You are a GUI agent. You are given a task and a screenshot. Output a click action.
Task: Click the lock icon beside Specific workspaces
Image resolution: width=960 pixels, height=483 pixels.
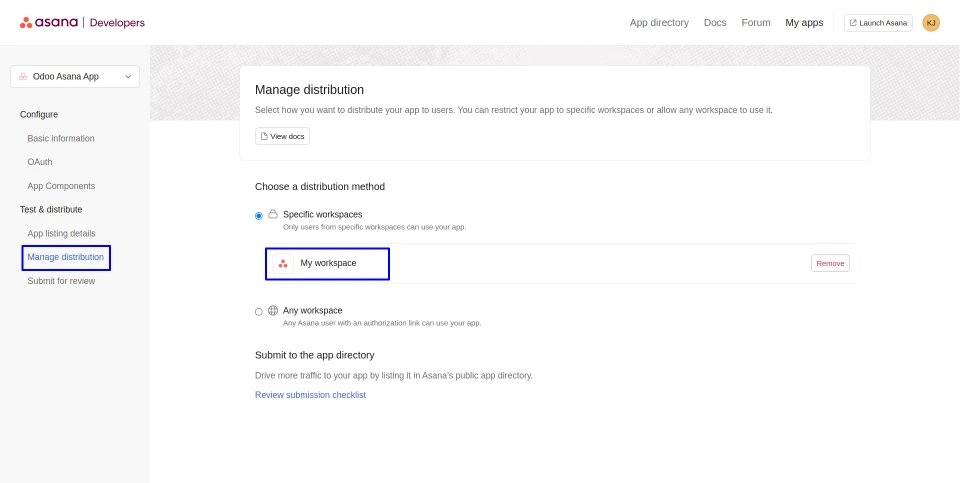273,214
